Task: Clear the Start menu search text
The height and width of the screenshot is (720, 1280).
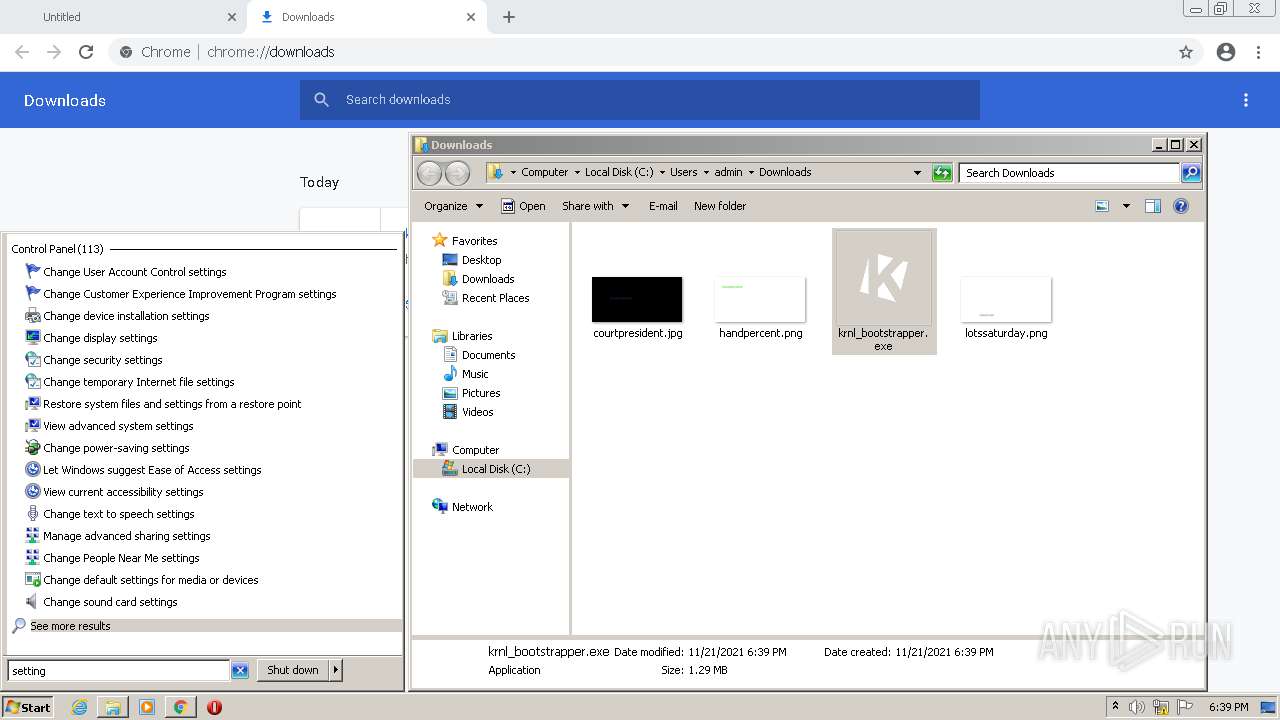Action: point(240,671)
